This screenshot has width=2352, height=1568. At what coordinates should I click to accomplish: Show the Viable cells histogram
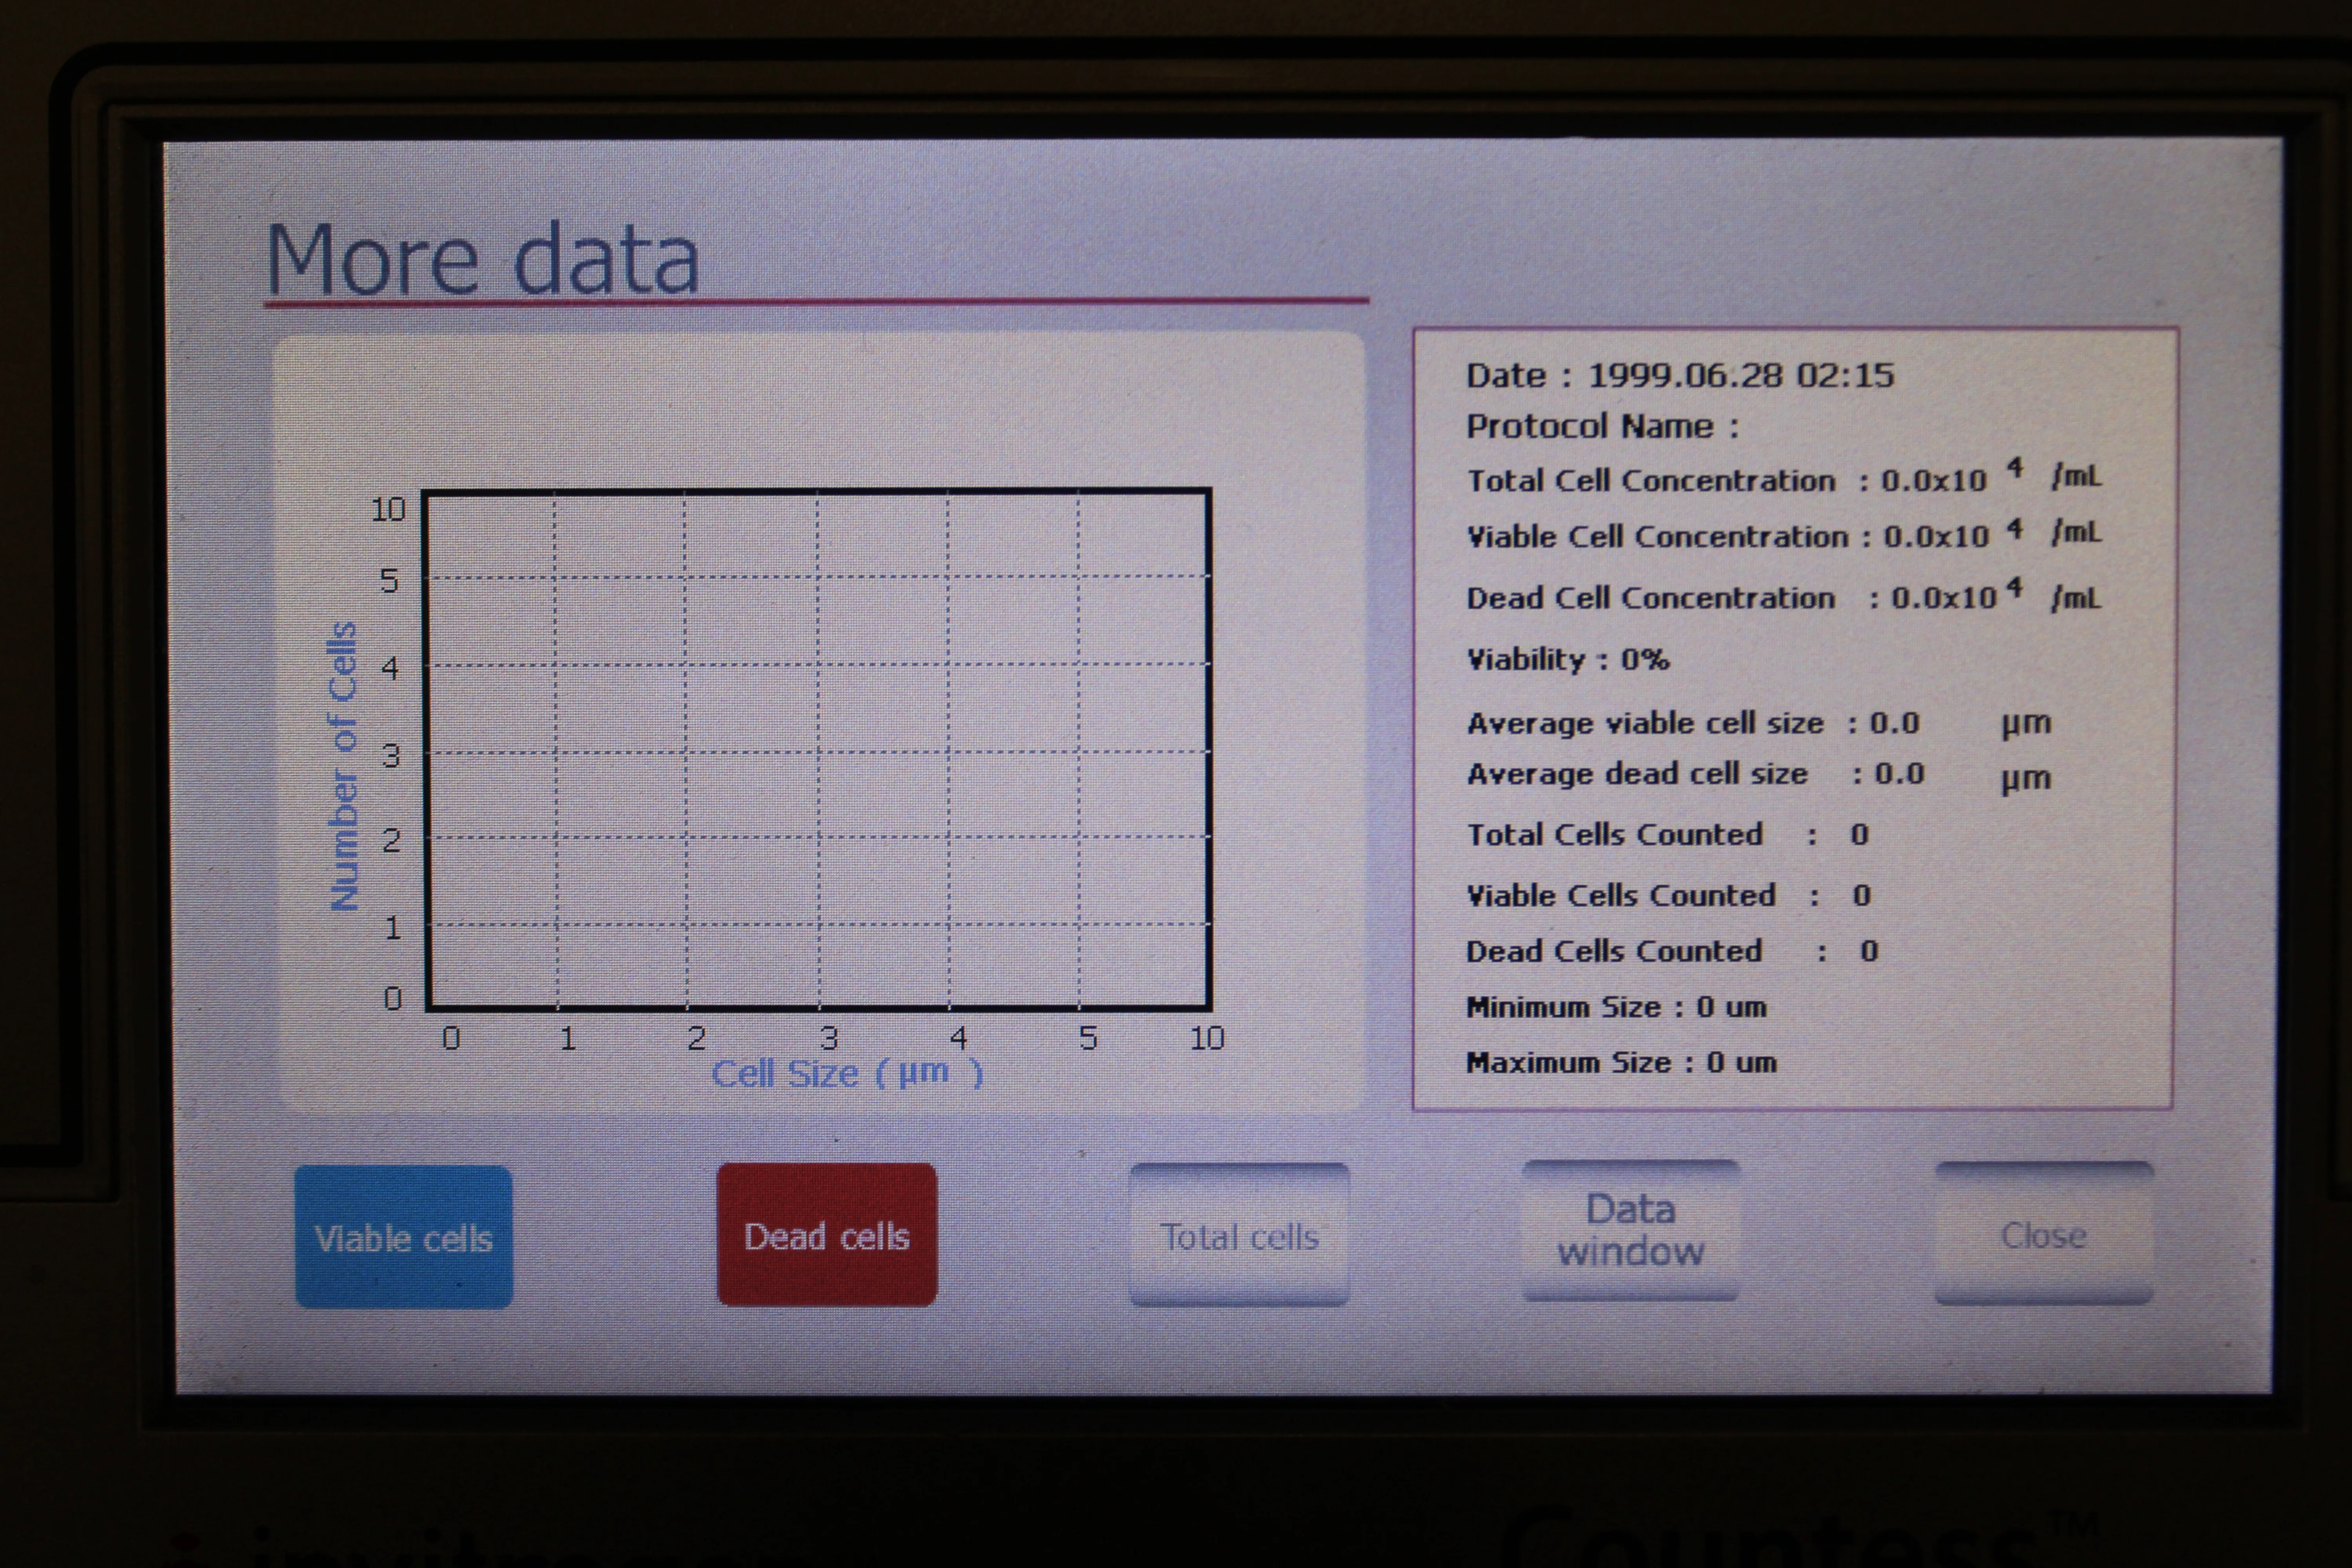(404, 1237)
